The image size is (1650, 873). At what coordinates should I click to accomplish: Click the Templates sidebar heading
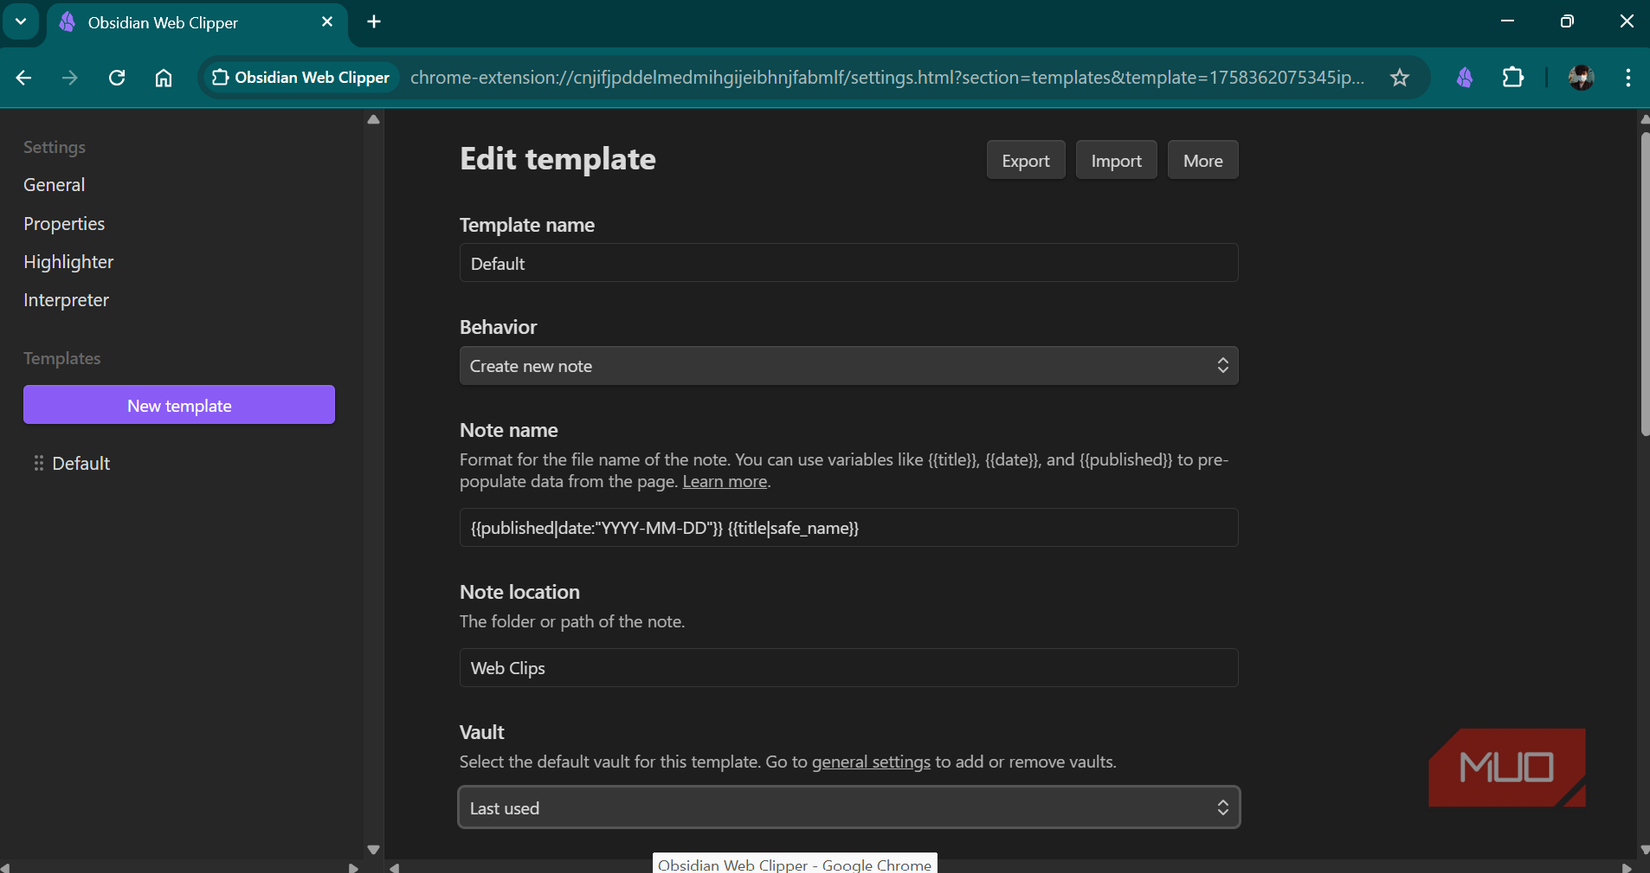[62, 358]
